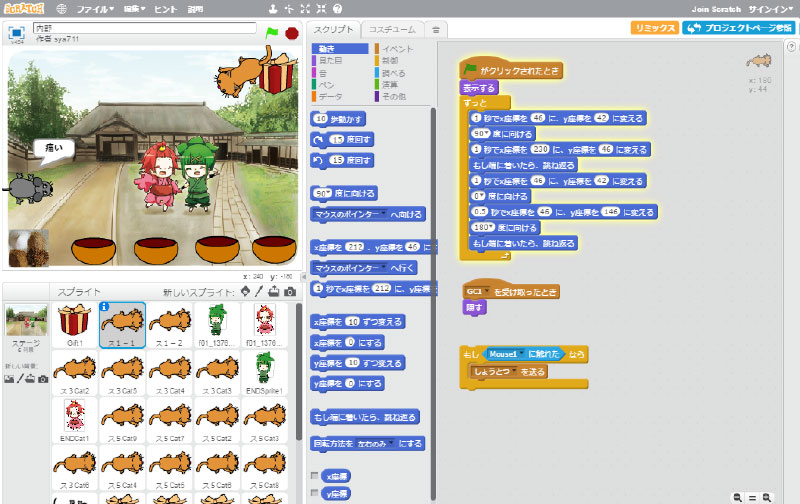Select the ENDCat1 sprite thumbnail
The width and height of the screenshot is (800, 504).
coord(74,420)
